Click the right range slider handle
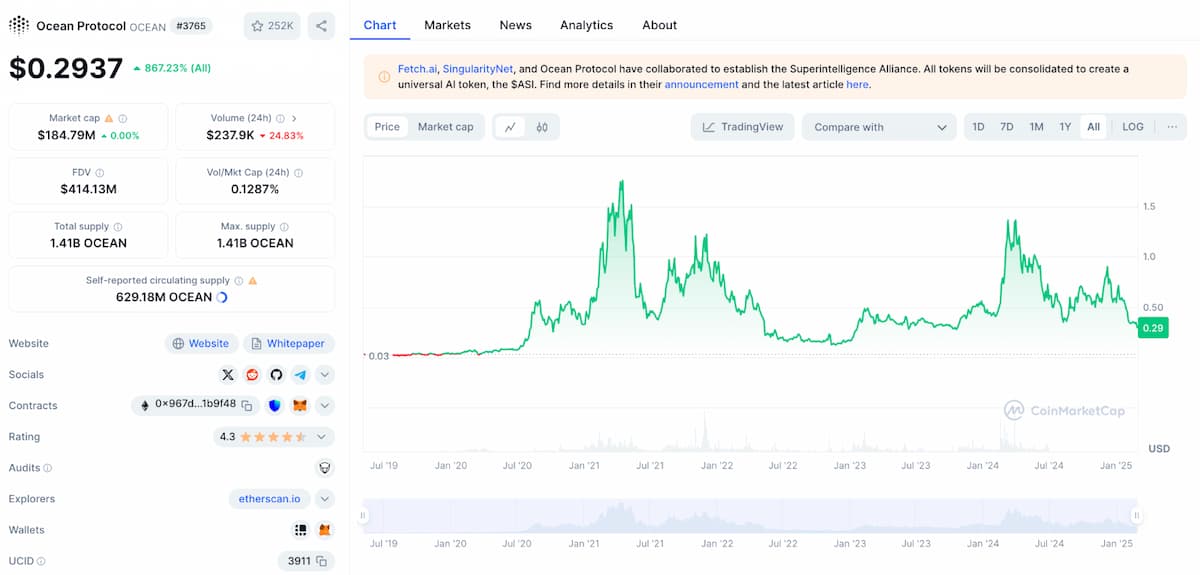The width and height of the screenshot is (1200, 575). (1136, 515)
